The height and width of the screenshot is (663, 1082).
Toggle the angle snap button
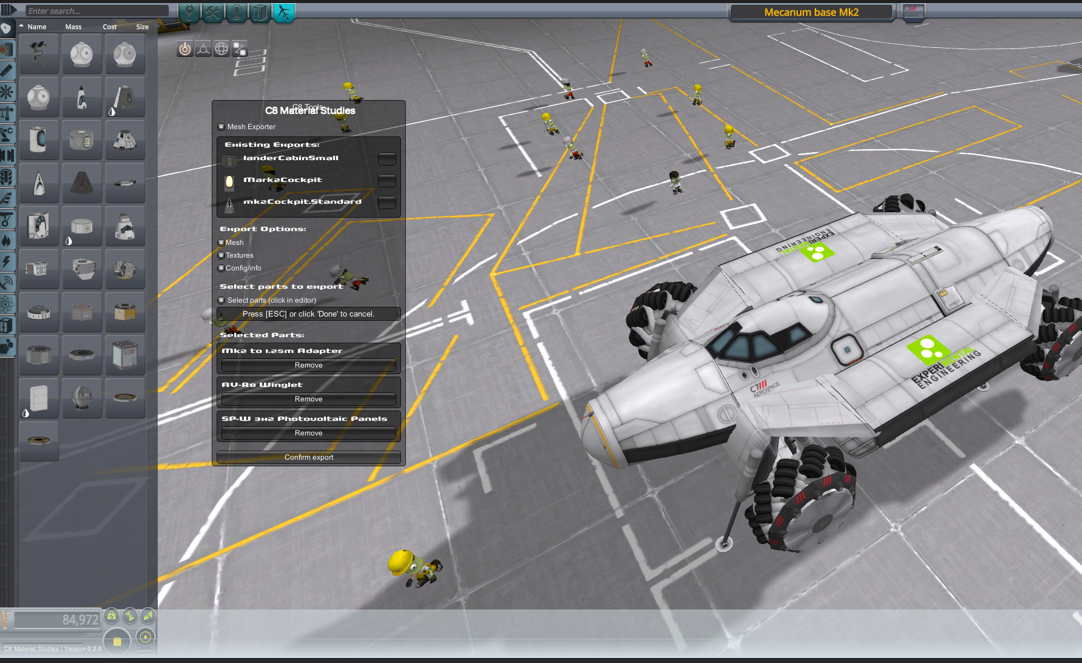coord(145,637)
